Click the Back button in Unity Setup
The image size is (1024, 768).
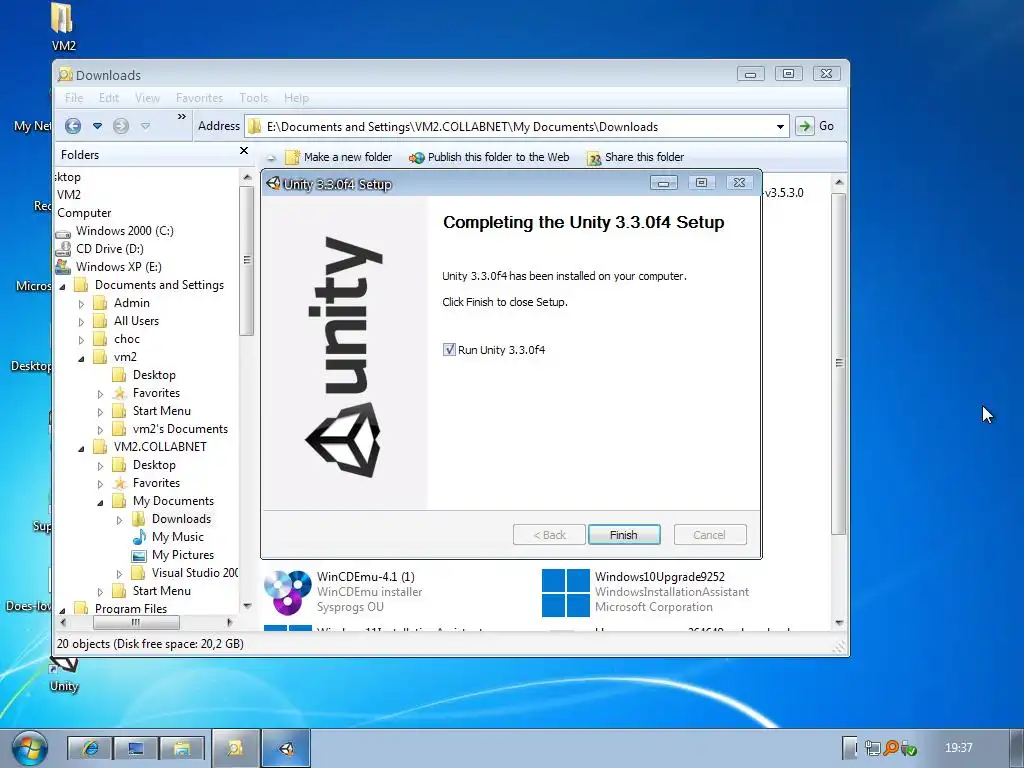(x=549, y=535)
